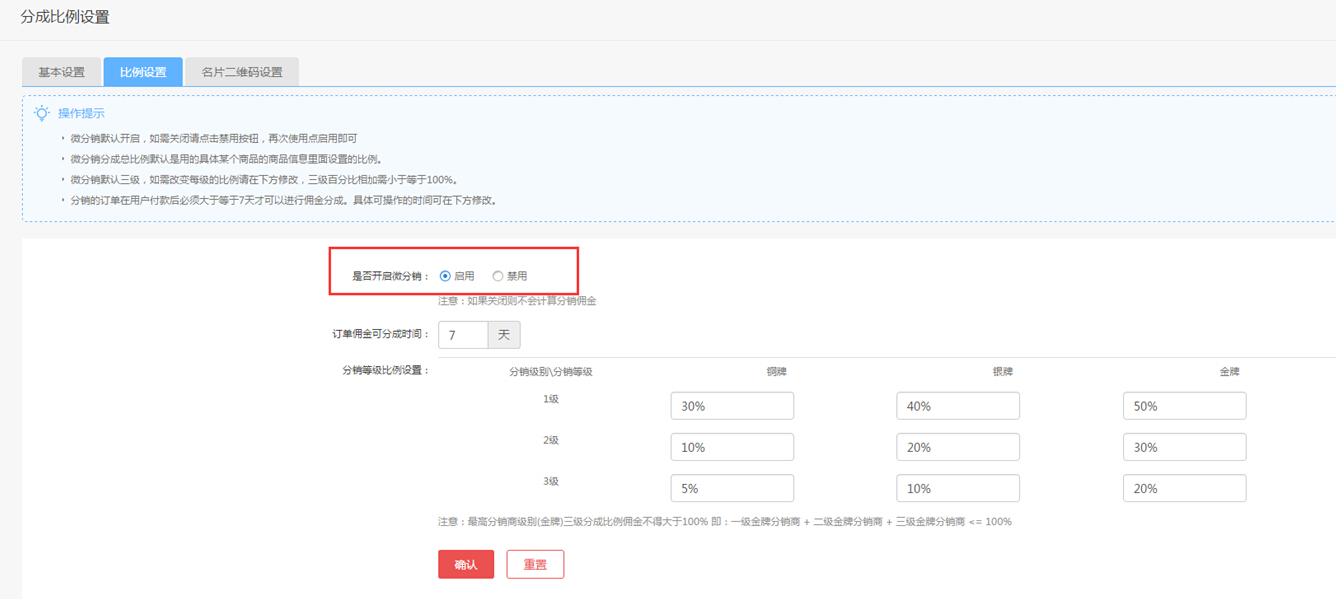Click the lightbulb 操作提示 icon
Screen dimensions: 1336x599
tap(42, 113)
